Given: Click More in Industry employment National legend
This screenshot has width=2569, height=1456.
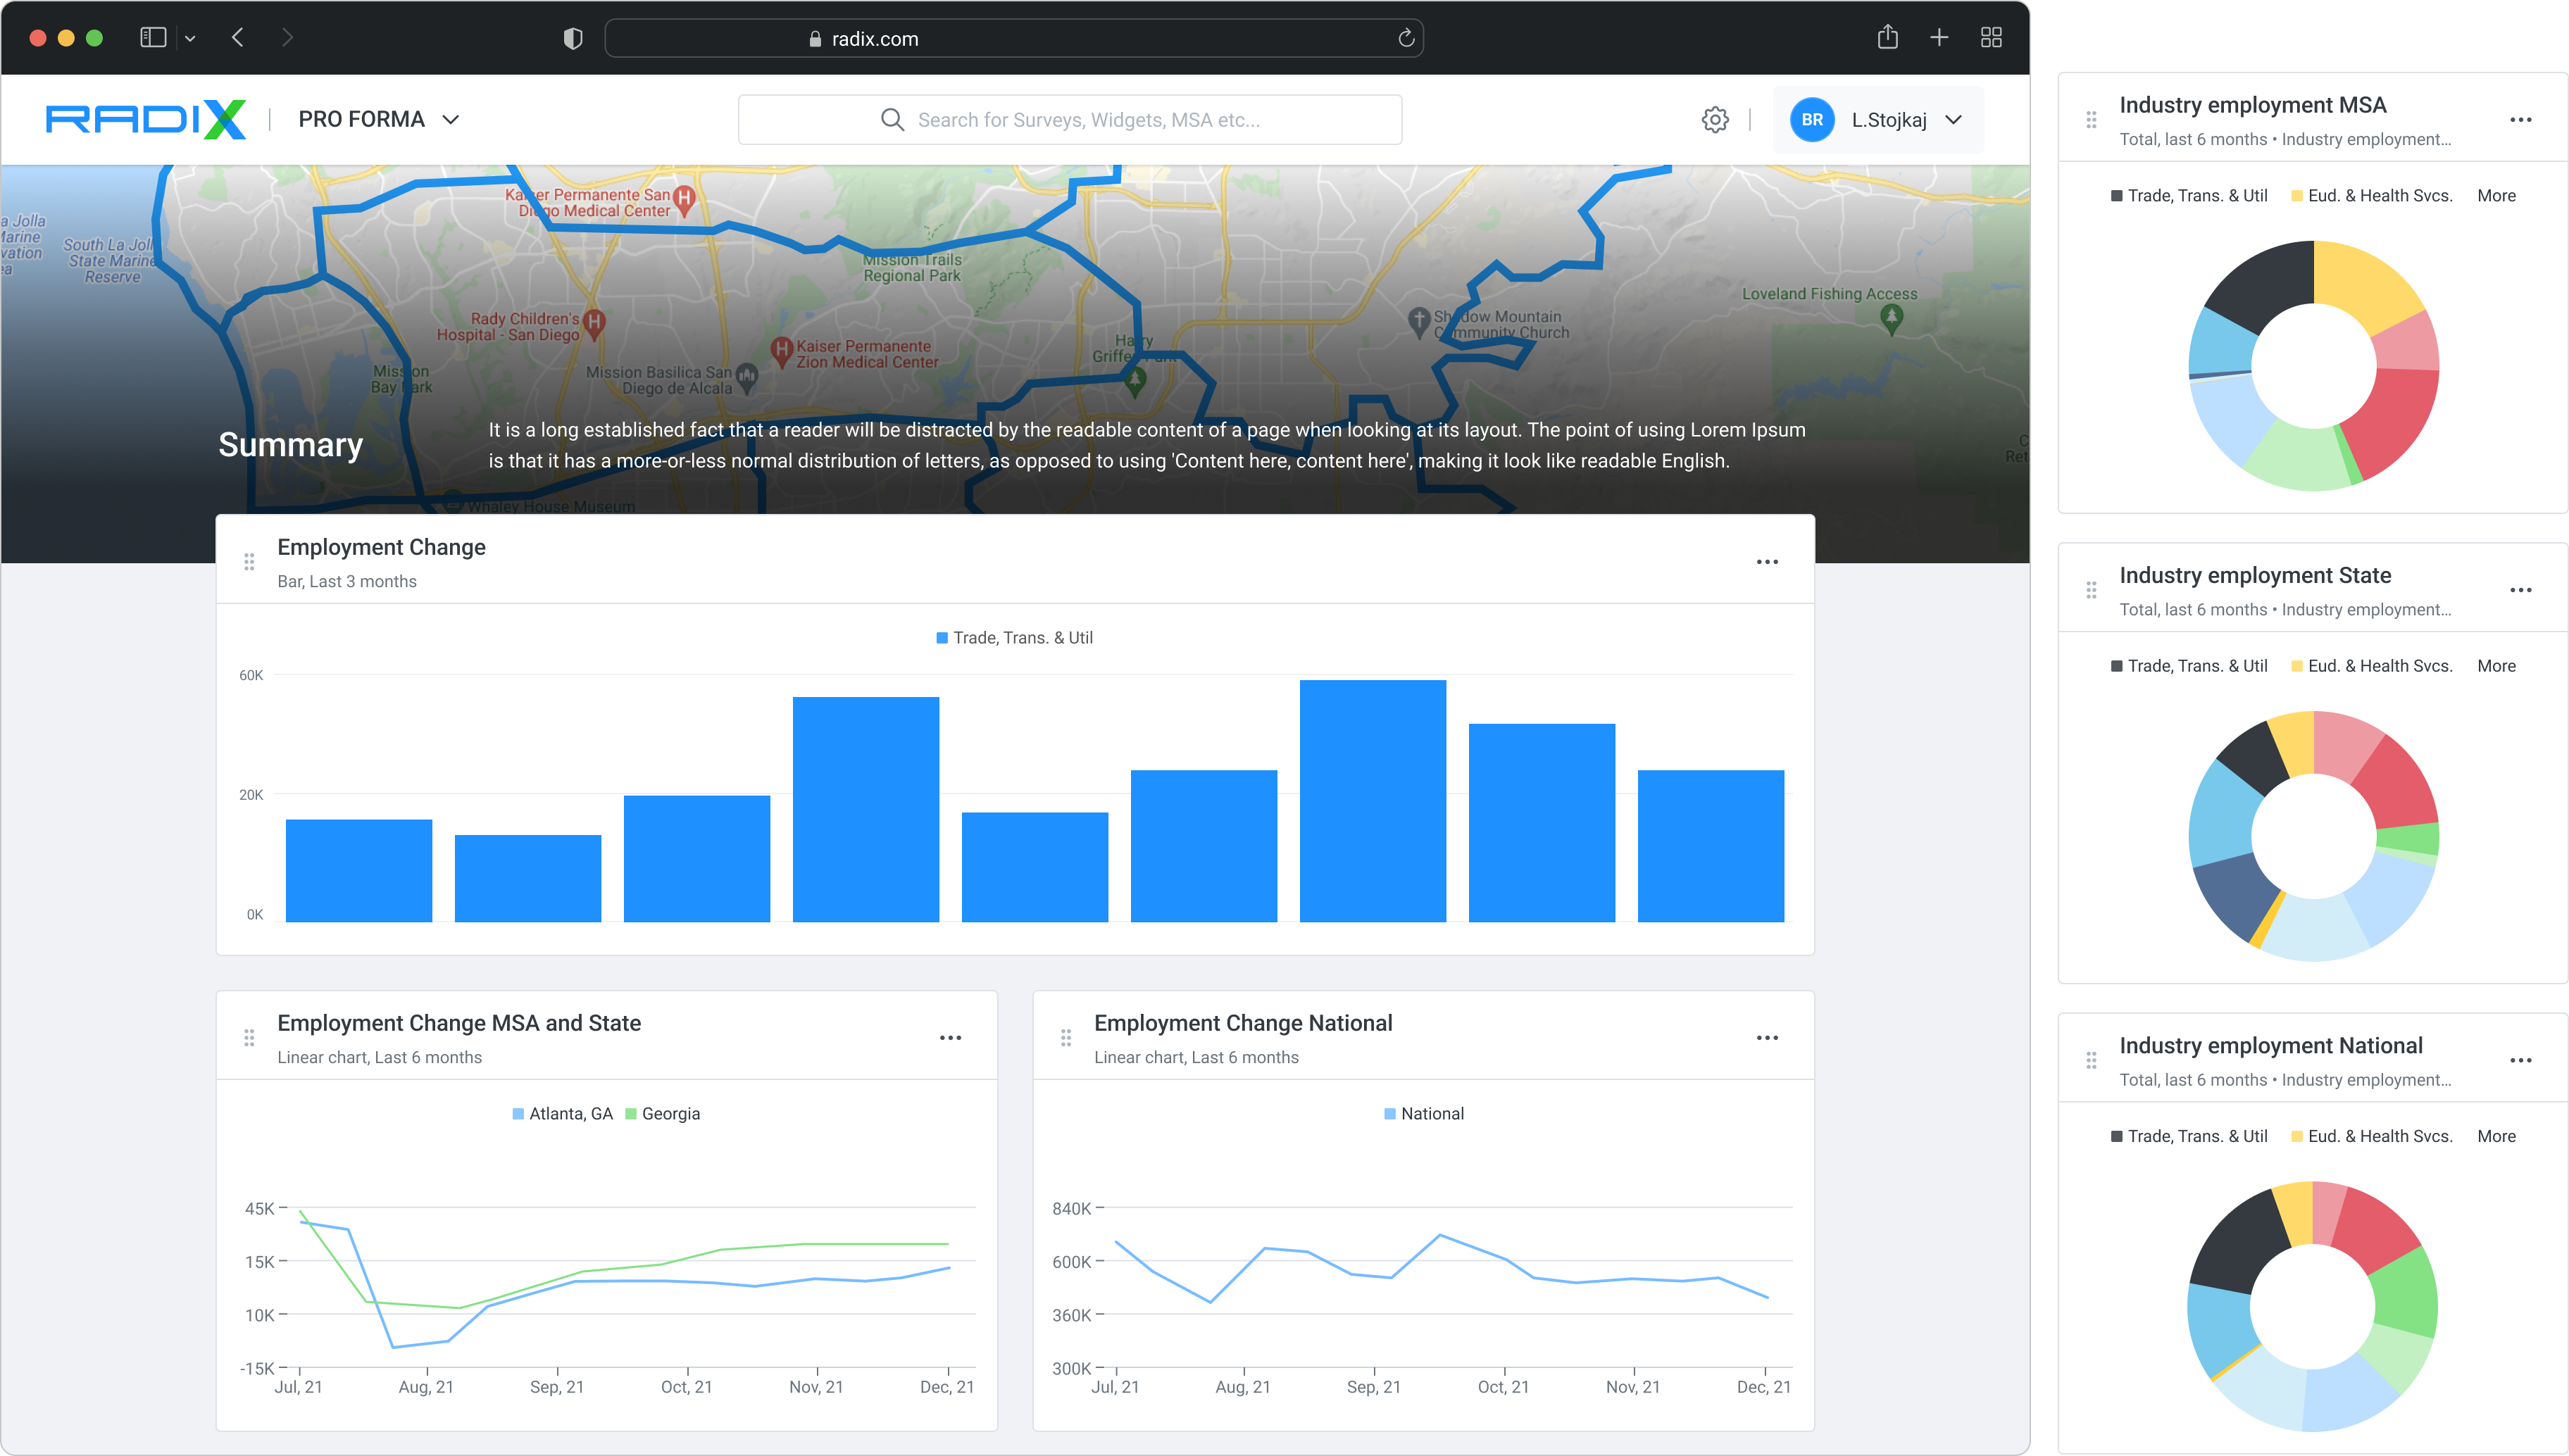Looking at the screenshot, I should [2496, 1136].
